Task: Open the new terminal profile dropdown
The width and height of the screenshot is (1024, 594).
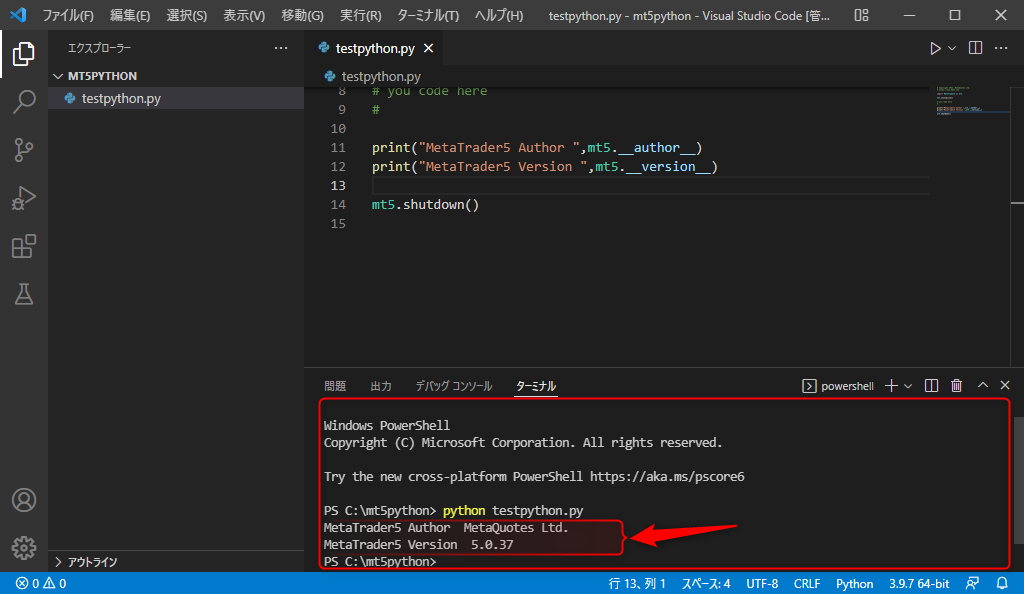Action: 908,386
